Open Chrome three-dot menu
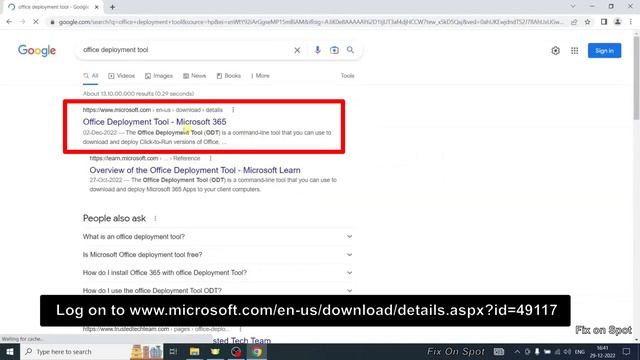 tap(631, 22)
